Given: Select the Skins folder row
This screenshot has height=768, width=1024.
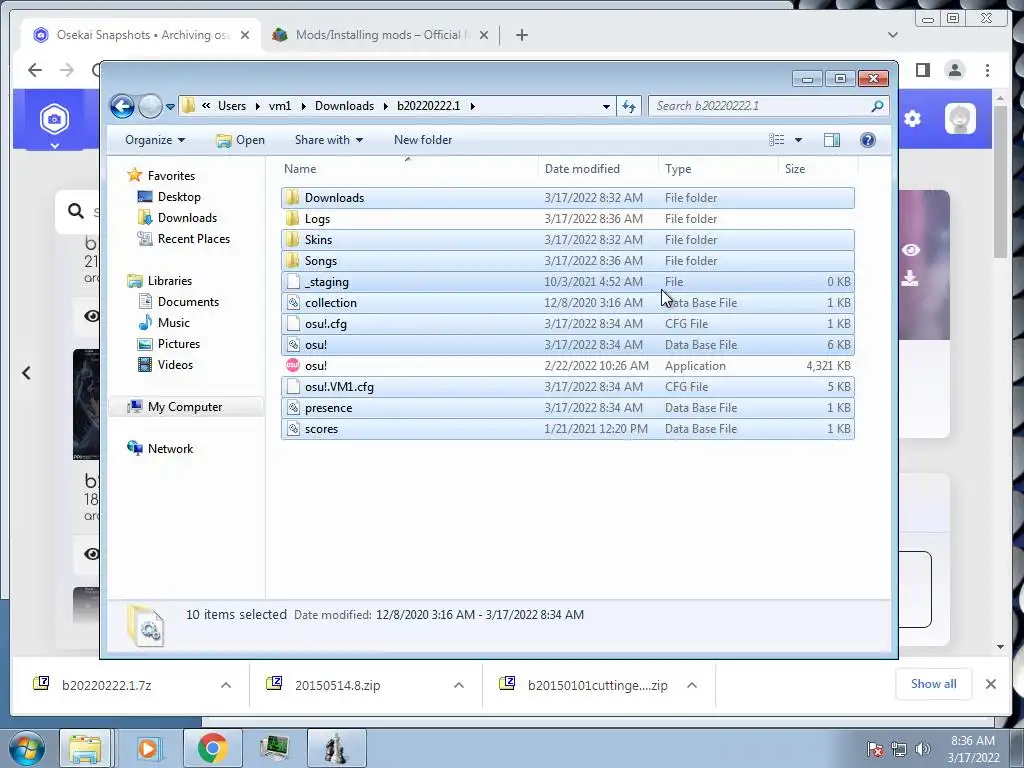Looking at the screenshot, I should point(568,240).
